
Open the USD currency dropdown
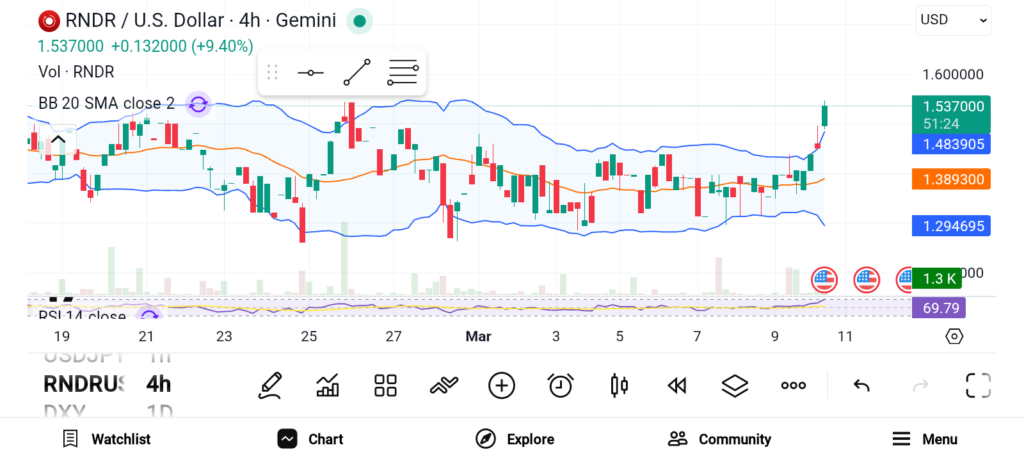click(x=953, y=20)
